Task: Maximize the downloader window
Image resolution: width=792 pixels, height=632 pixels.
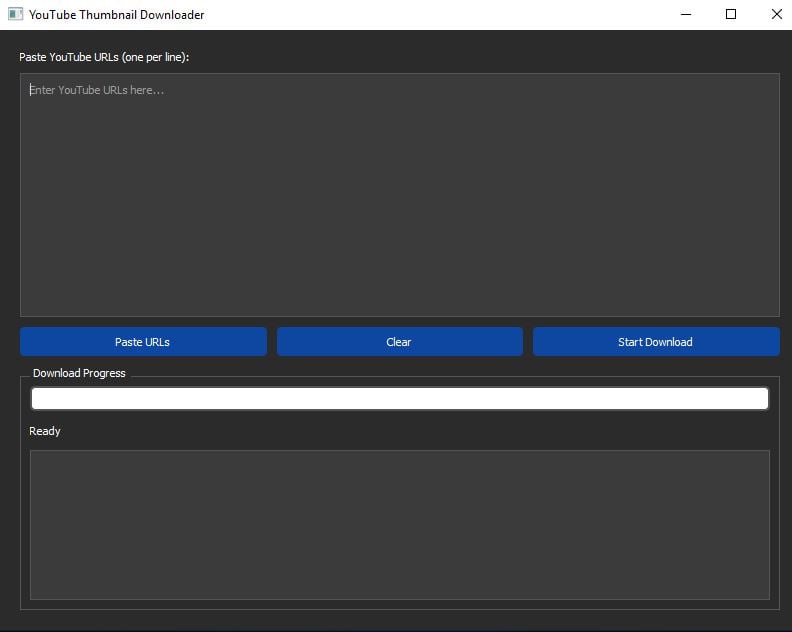Action: (x=731, y=15)
